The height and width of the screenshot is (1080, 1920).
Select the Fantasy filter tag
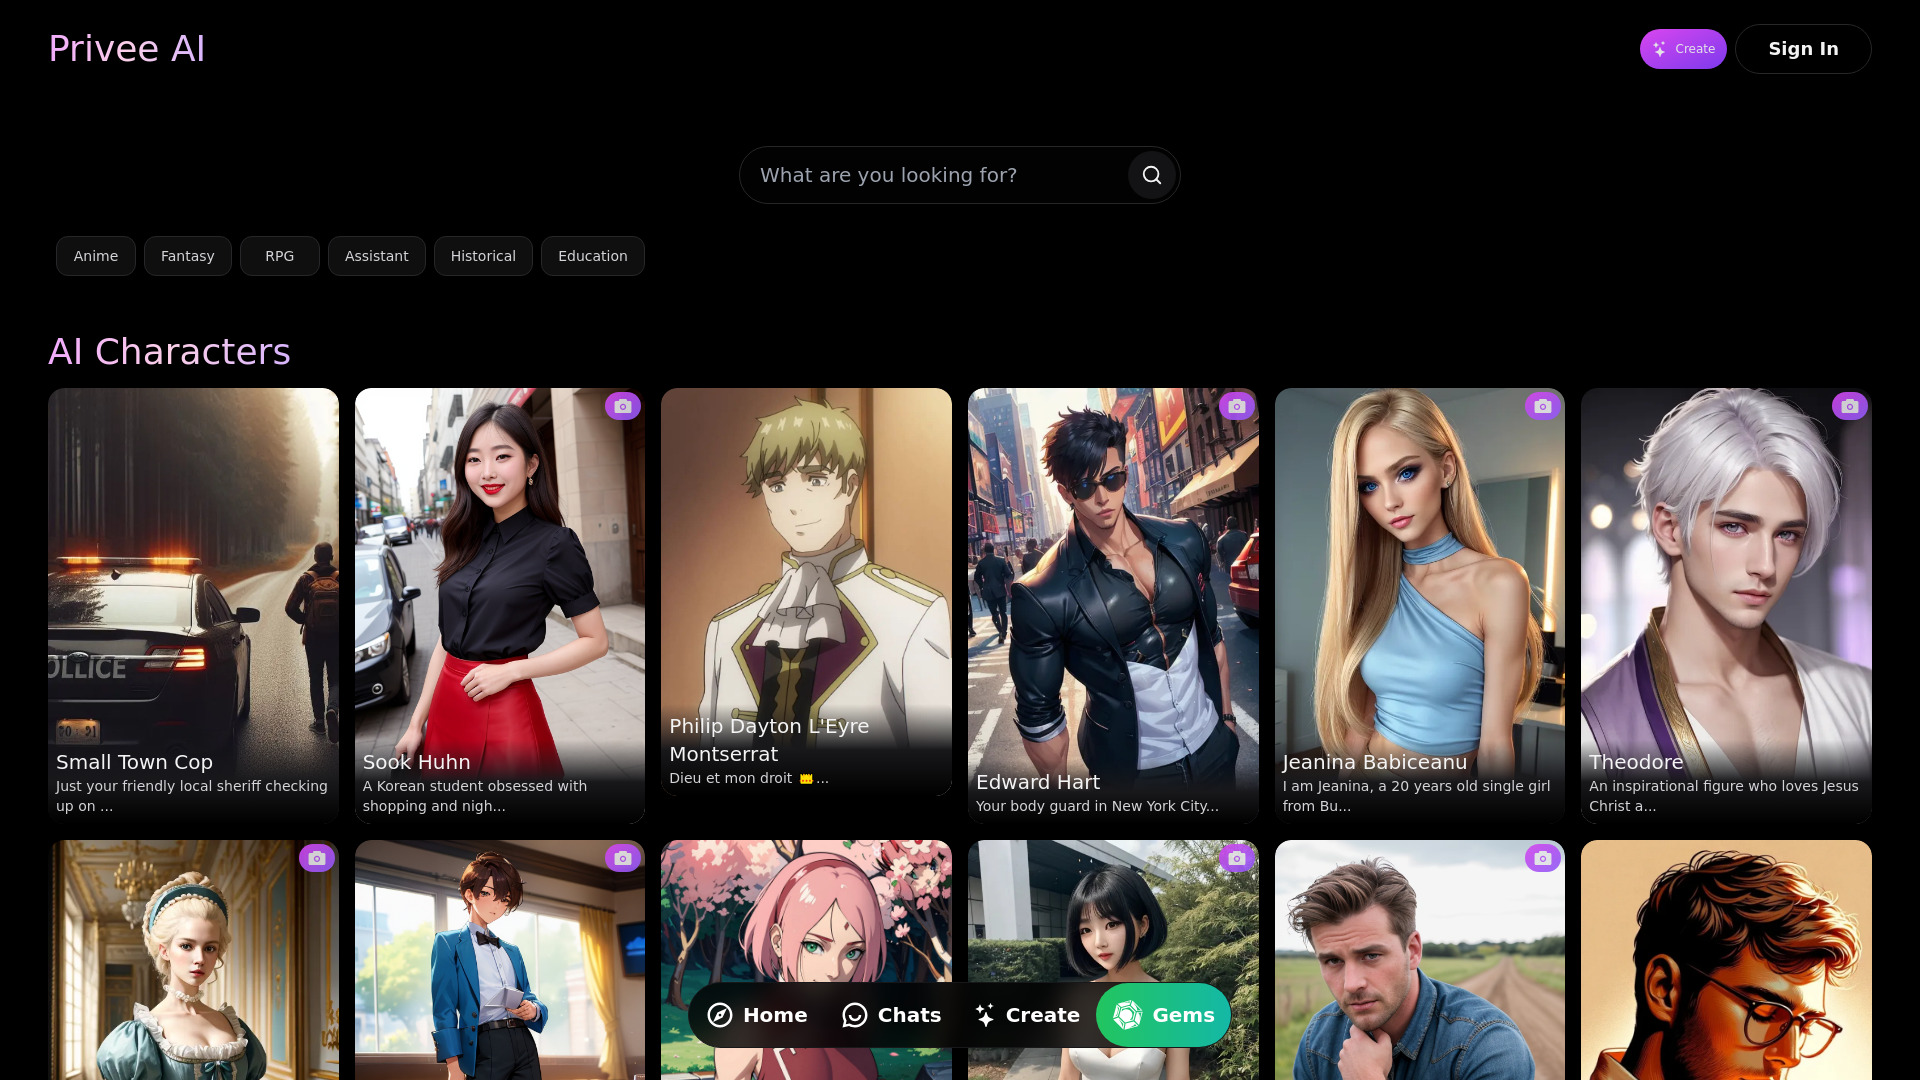187,256
